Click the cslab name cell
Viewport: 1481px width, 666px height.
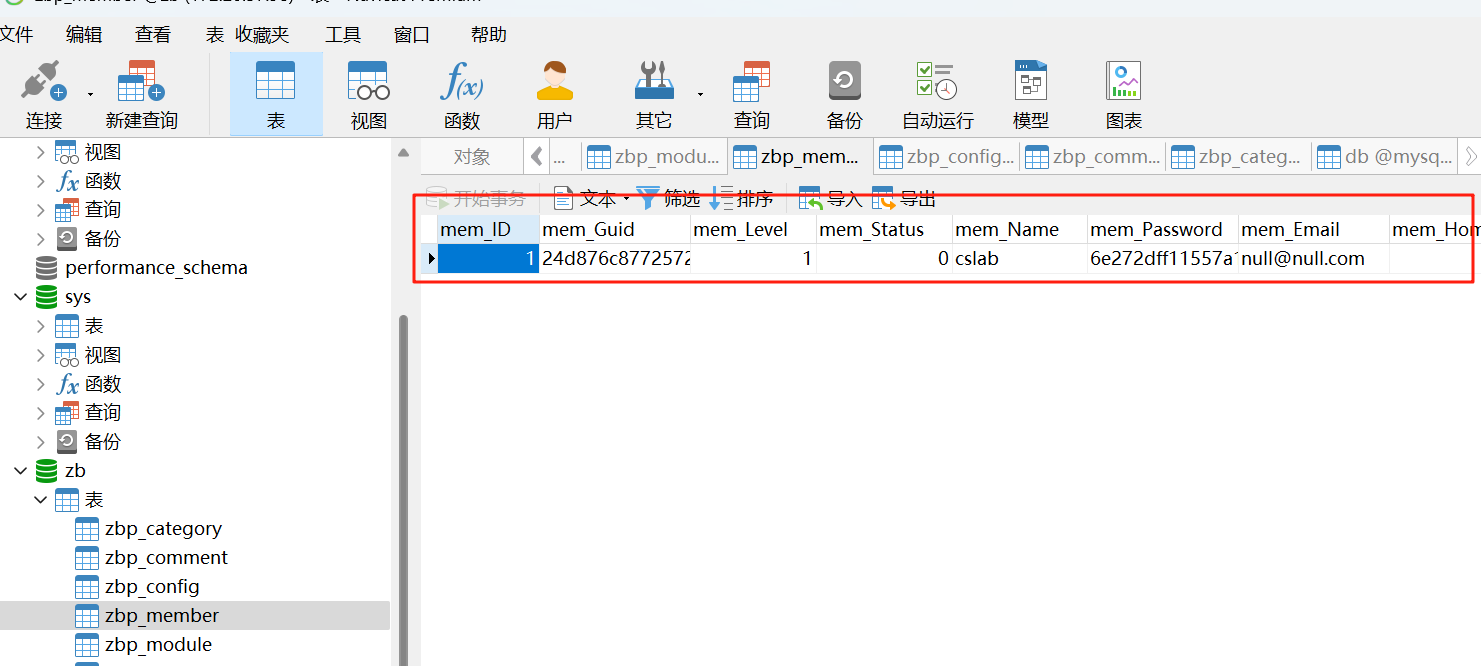[x=1020, y=259]
